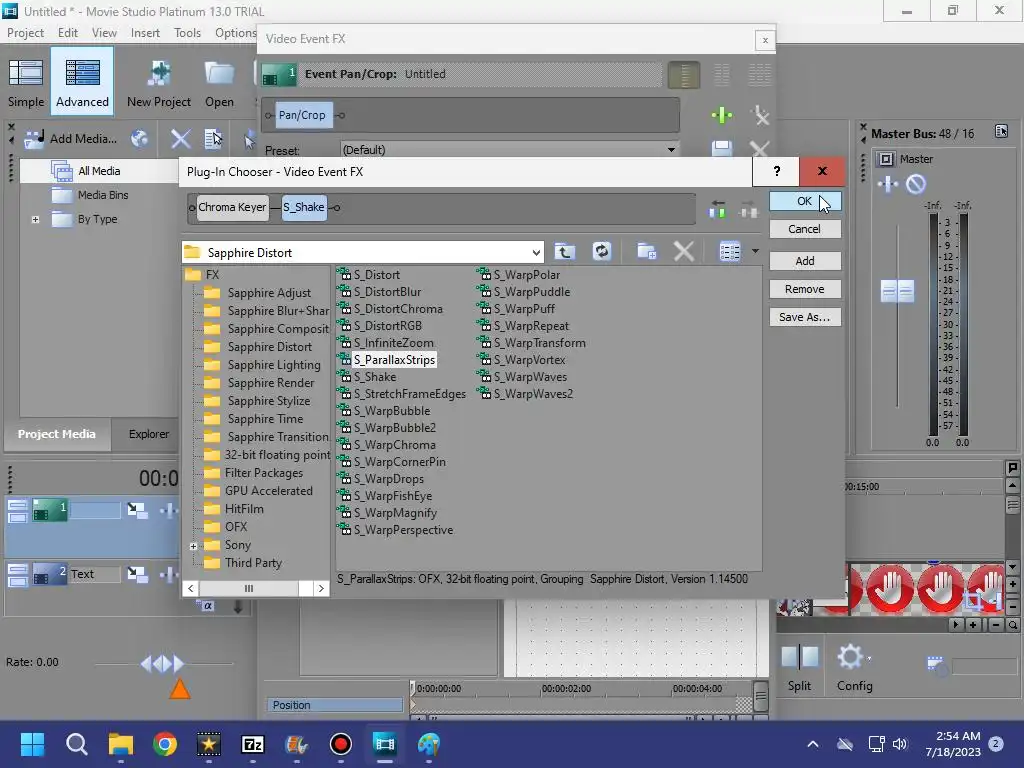Click the folder tree horizontal scrollbar thumb
Viewport: 1024px width, 768px height.
click(249, 588)
